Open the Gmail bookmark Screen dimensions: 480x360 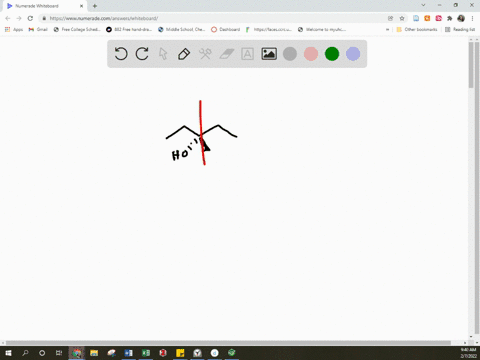tap(38, 29)
